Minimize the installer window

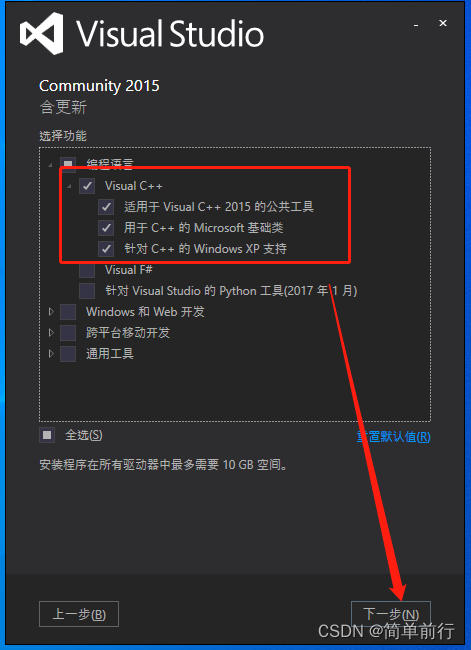pyautogui.click(x=416, y=24)
